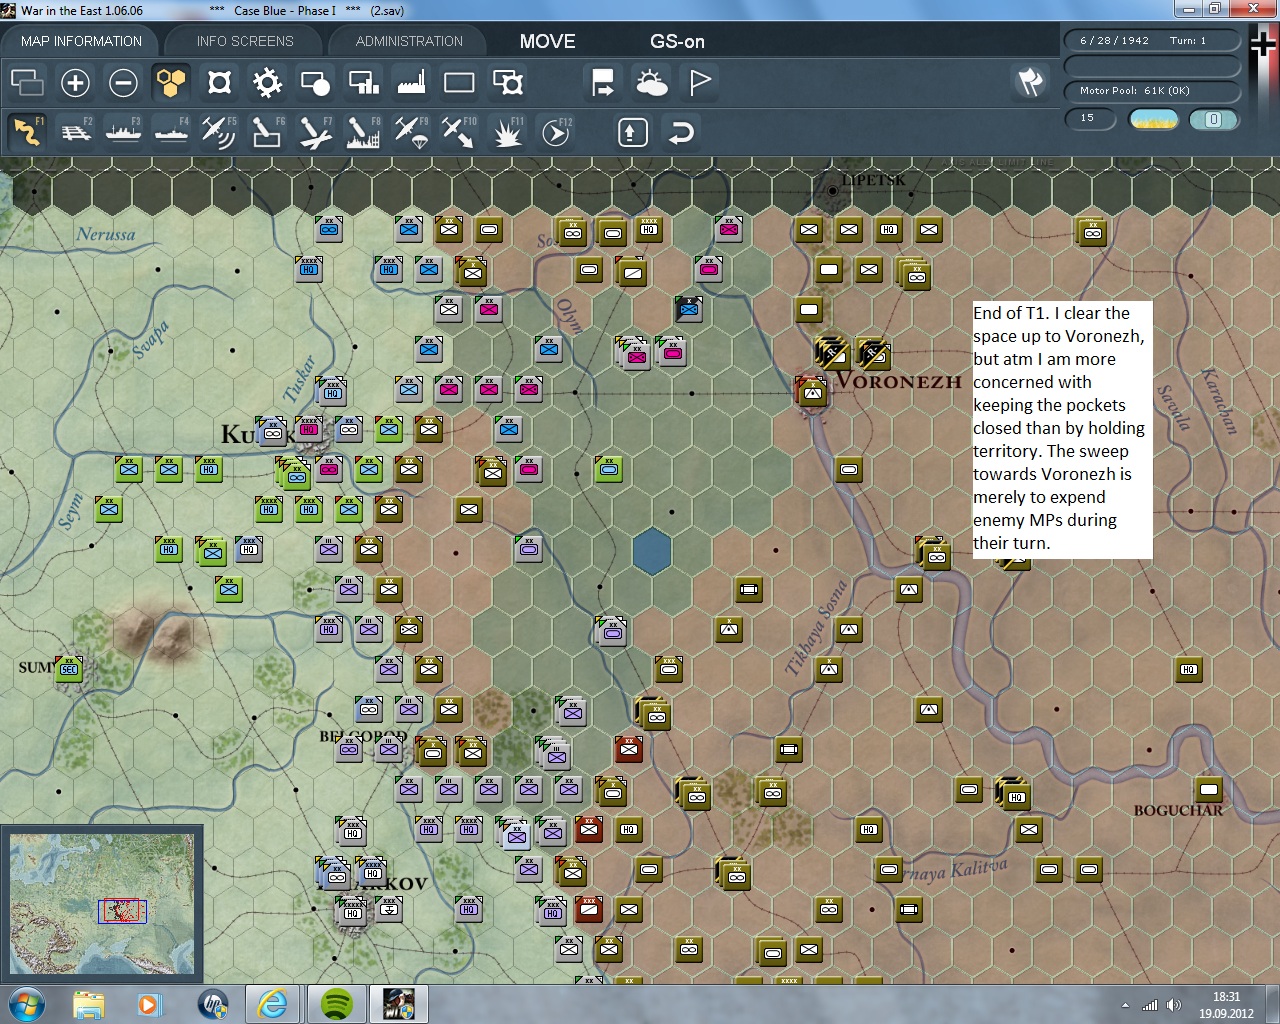Screen dimensions: 1280x1024
Task: Switch to the INFO SCREENS tab
Action: [245, 41]
